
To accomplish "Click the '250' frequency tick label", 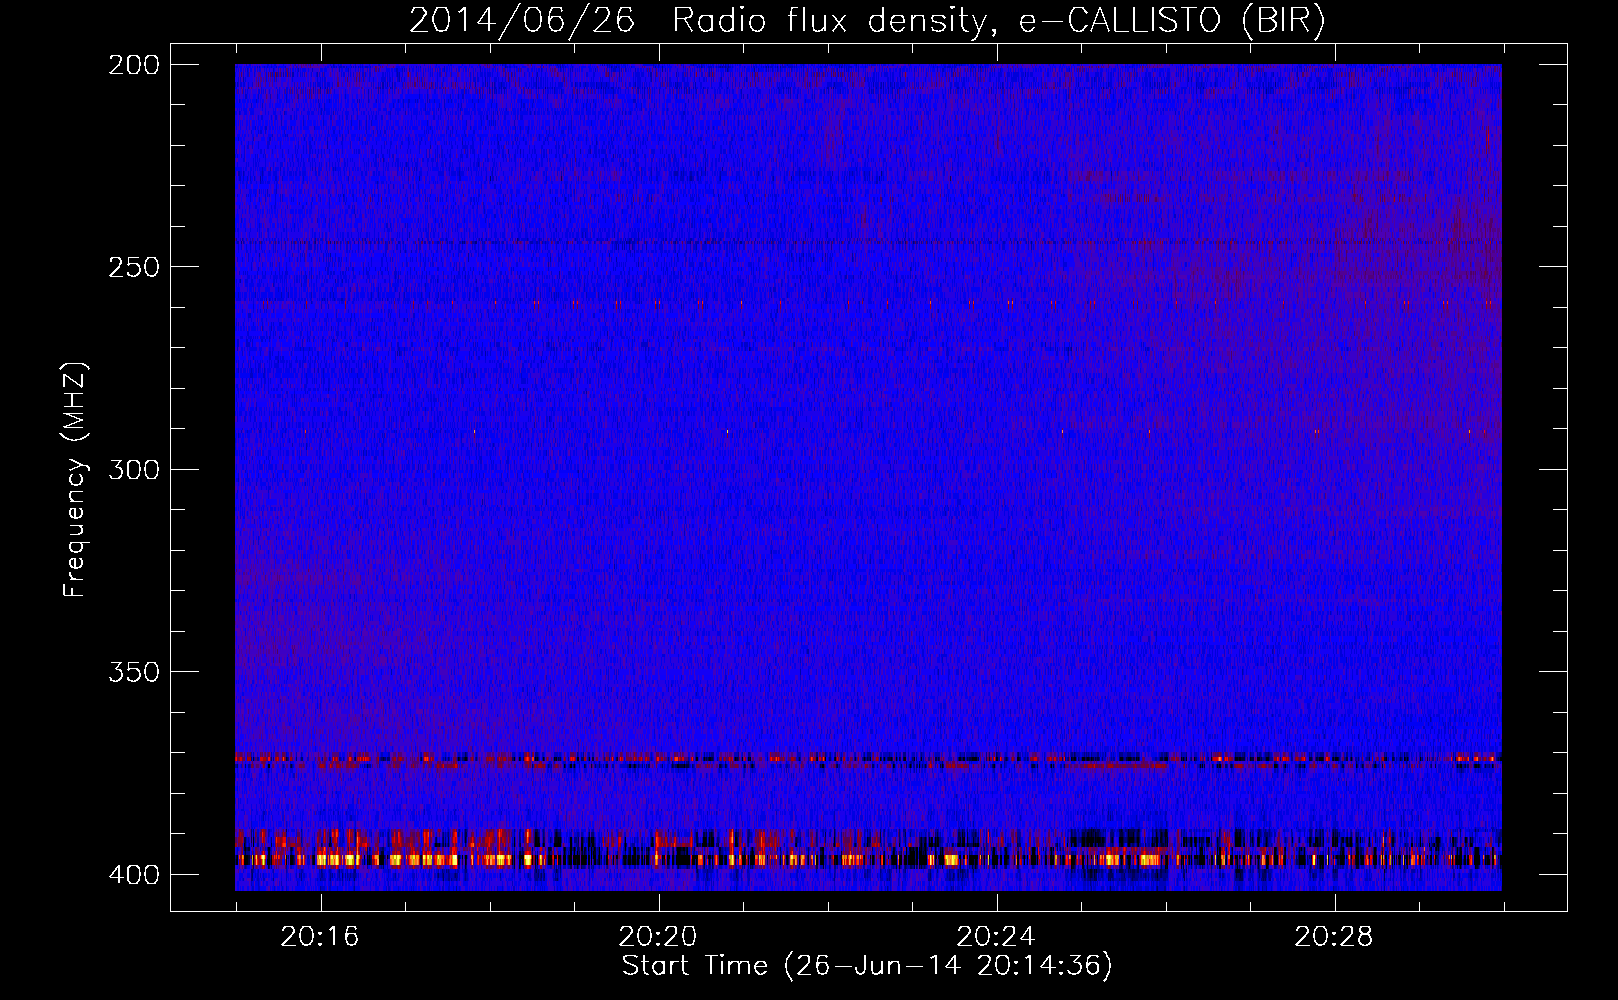I will click(x=133, y=267).
